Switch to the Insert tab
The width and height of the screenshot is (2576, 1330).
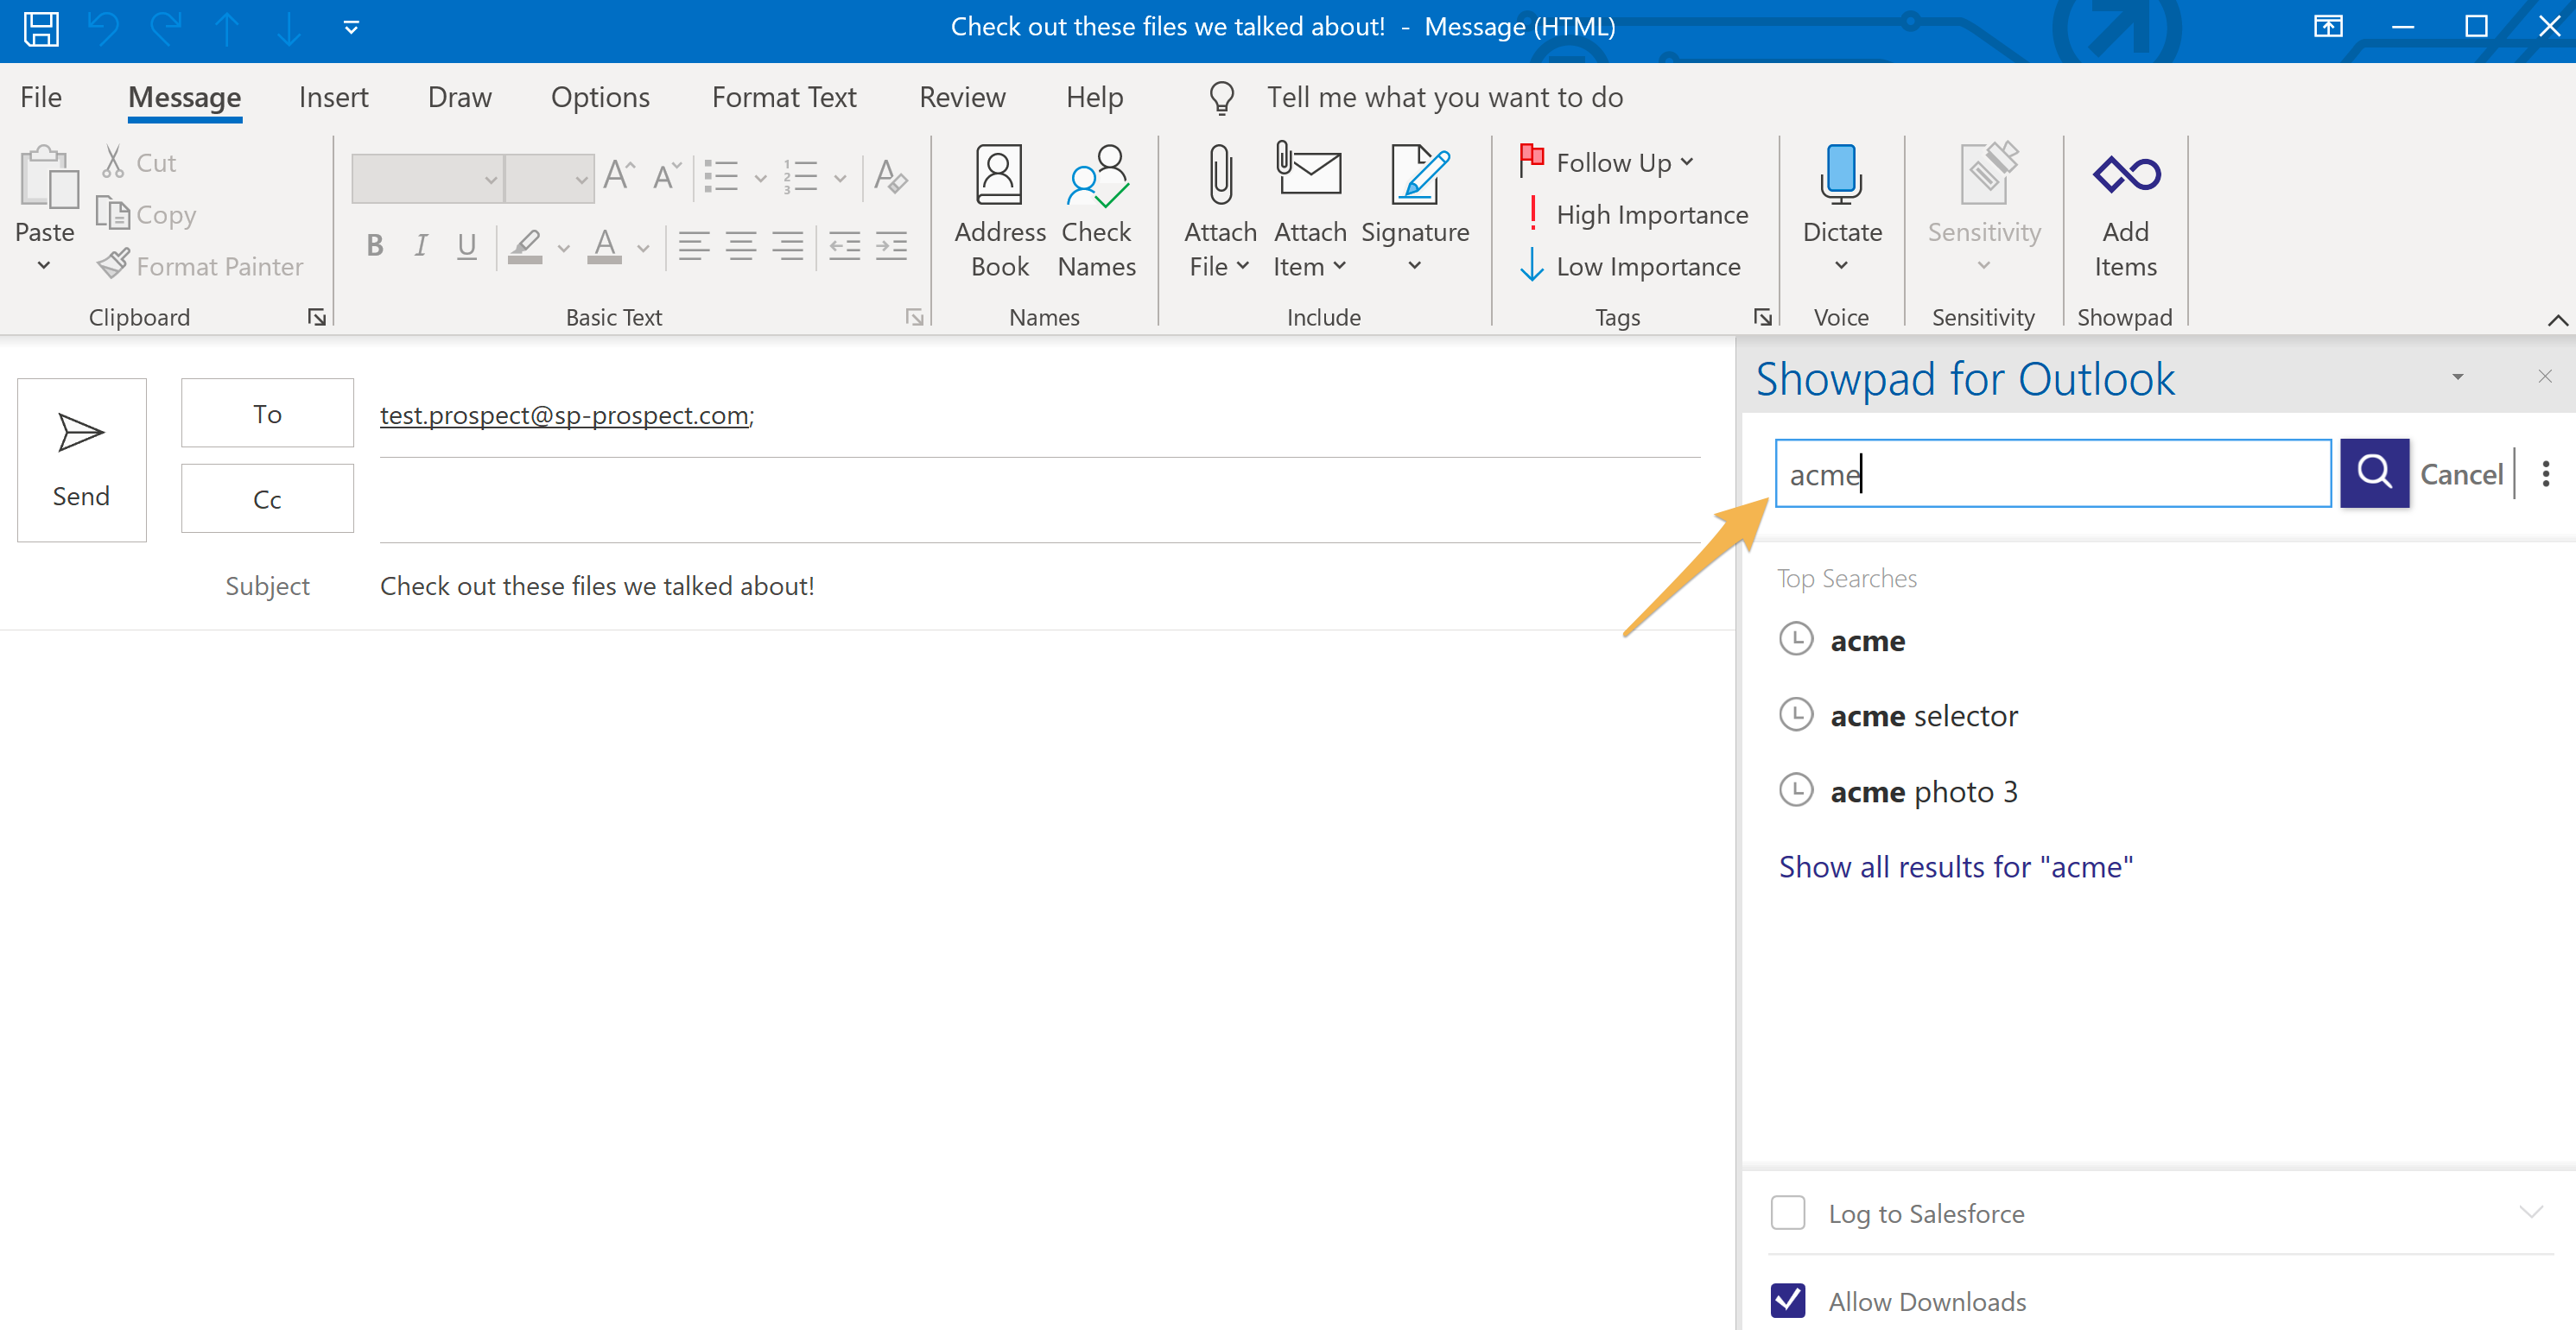333,97
